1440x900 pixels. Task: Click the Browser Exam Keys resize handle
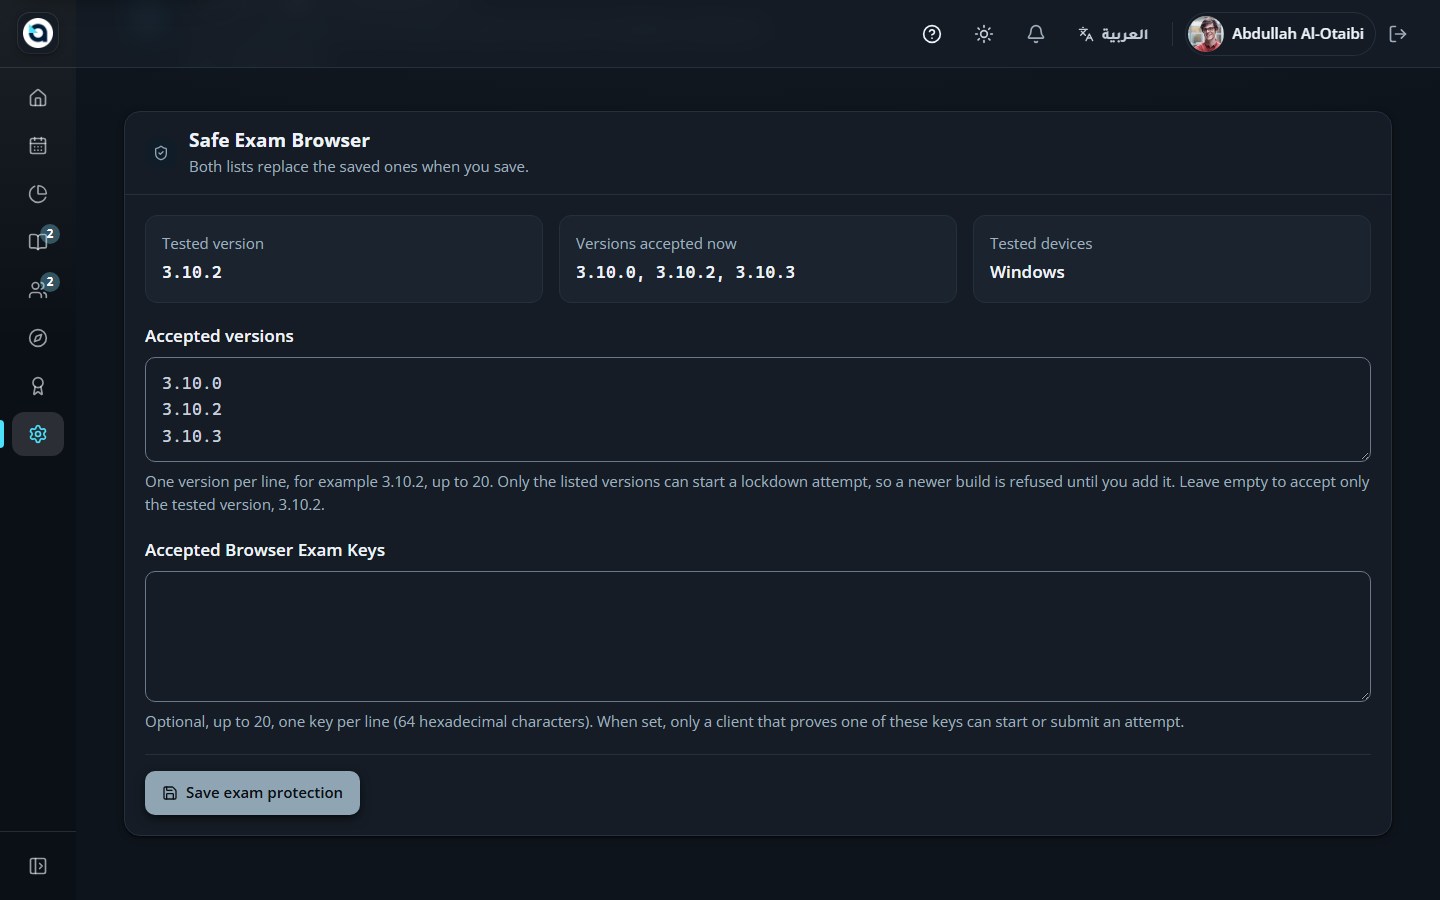coord(1364,695)
